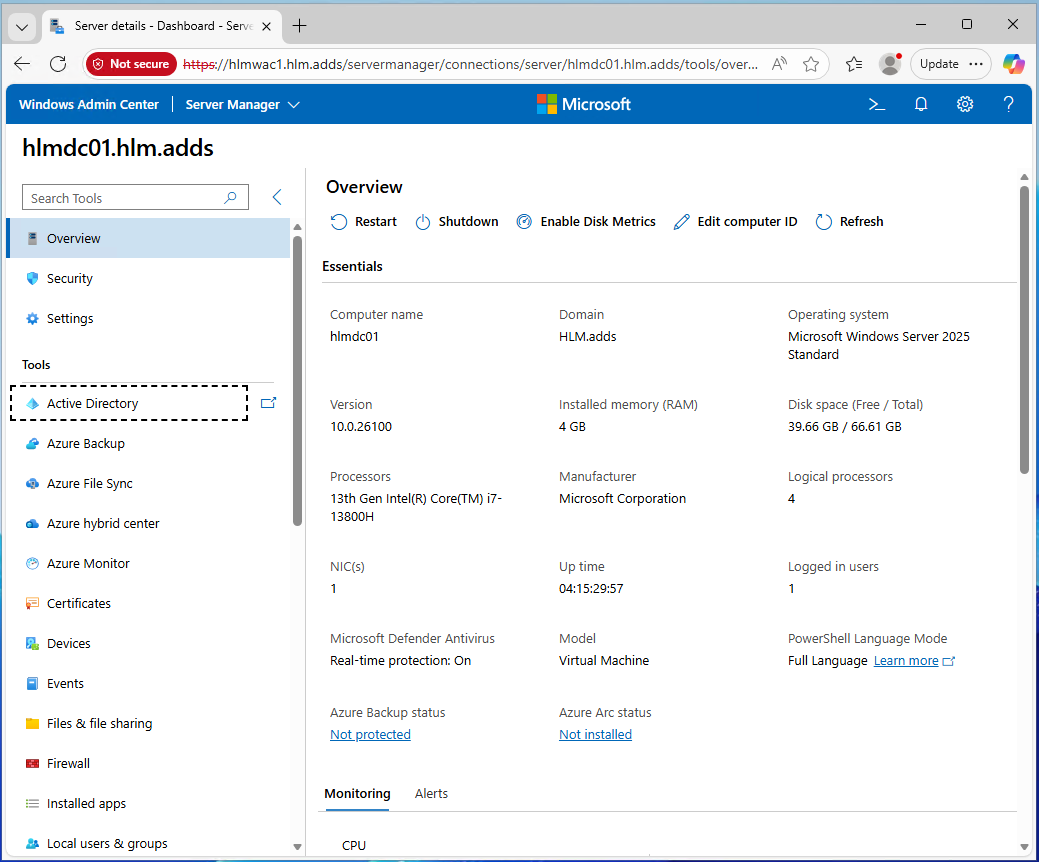The image size is (1039, 862).
Task: Open the PowerShell console icon in header
Action: [x=876, y=104]
